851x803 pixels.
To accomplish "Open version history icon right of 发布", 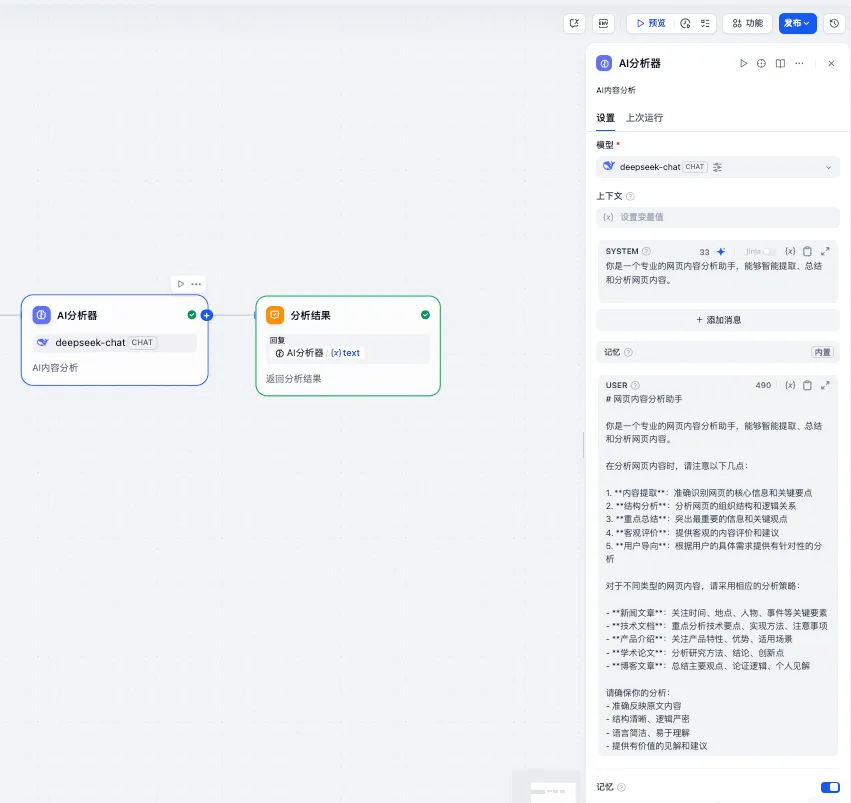I will click(834, 23).
